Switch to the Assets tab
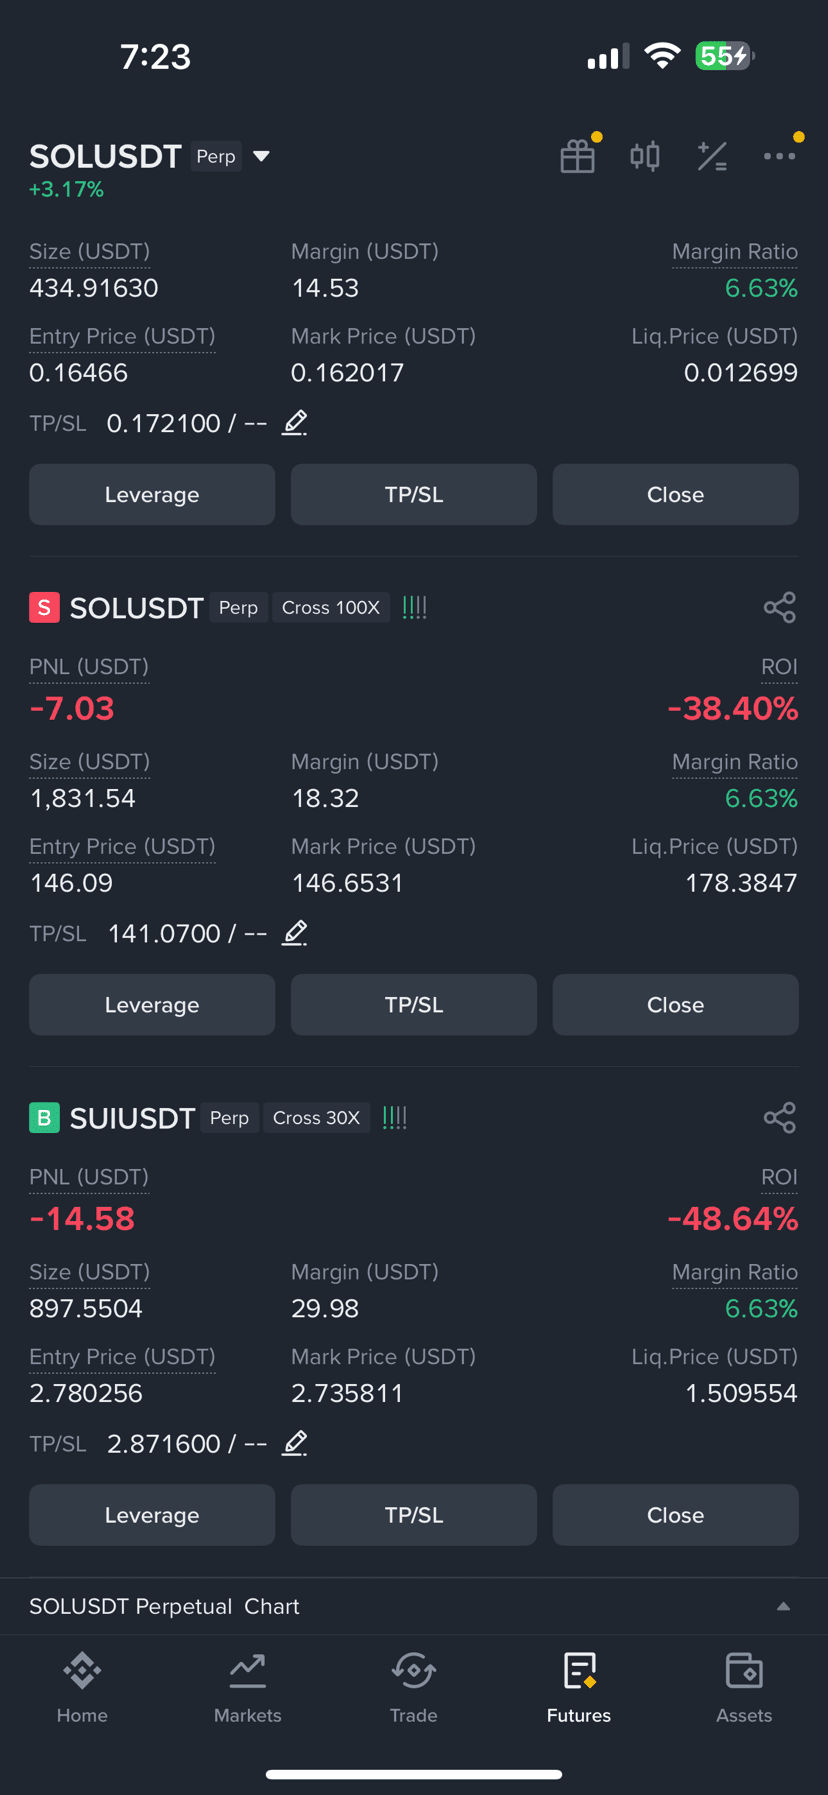The height and width of the screenshot is (1795, 828). (744, 1688)
